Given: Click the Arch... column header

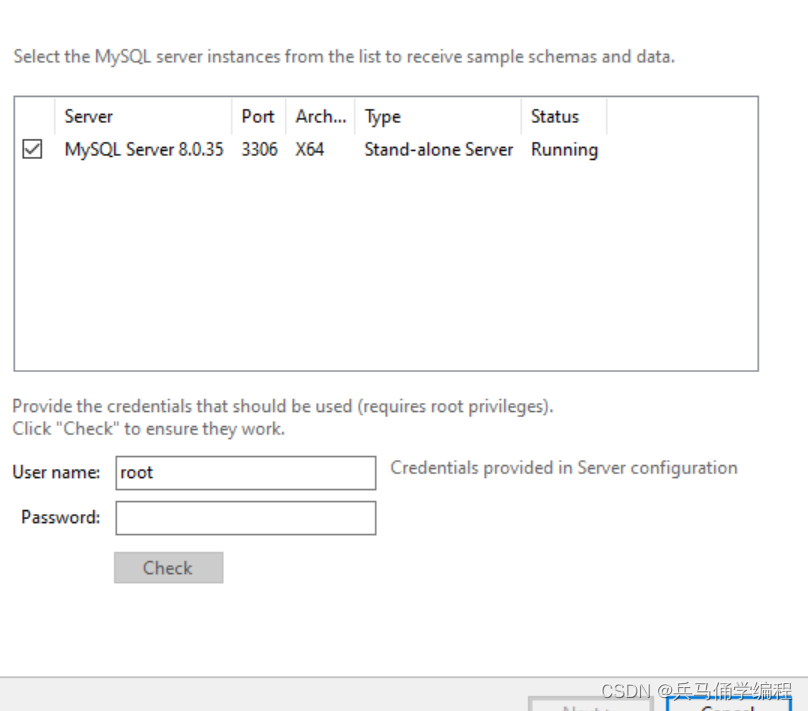Looking at the screenshot, I should tap(321, 116).
